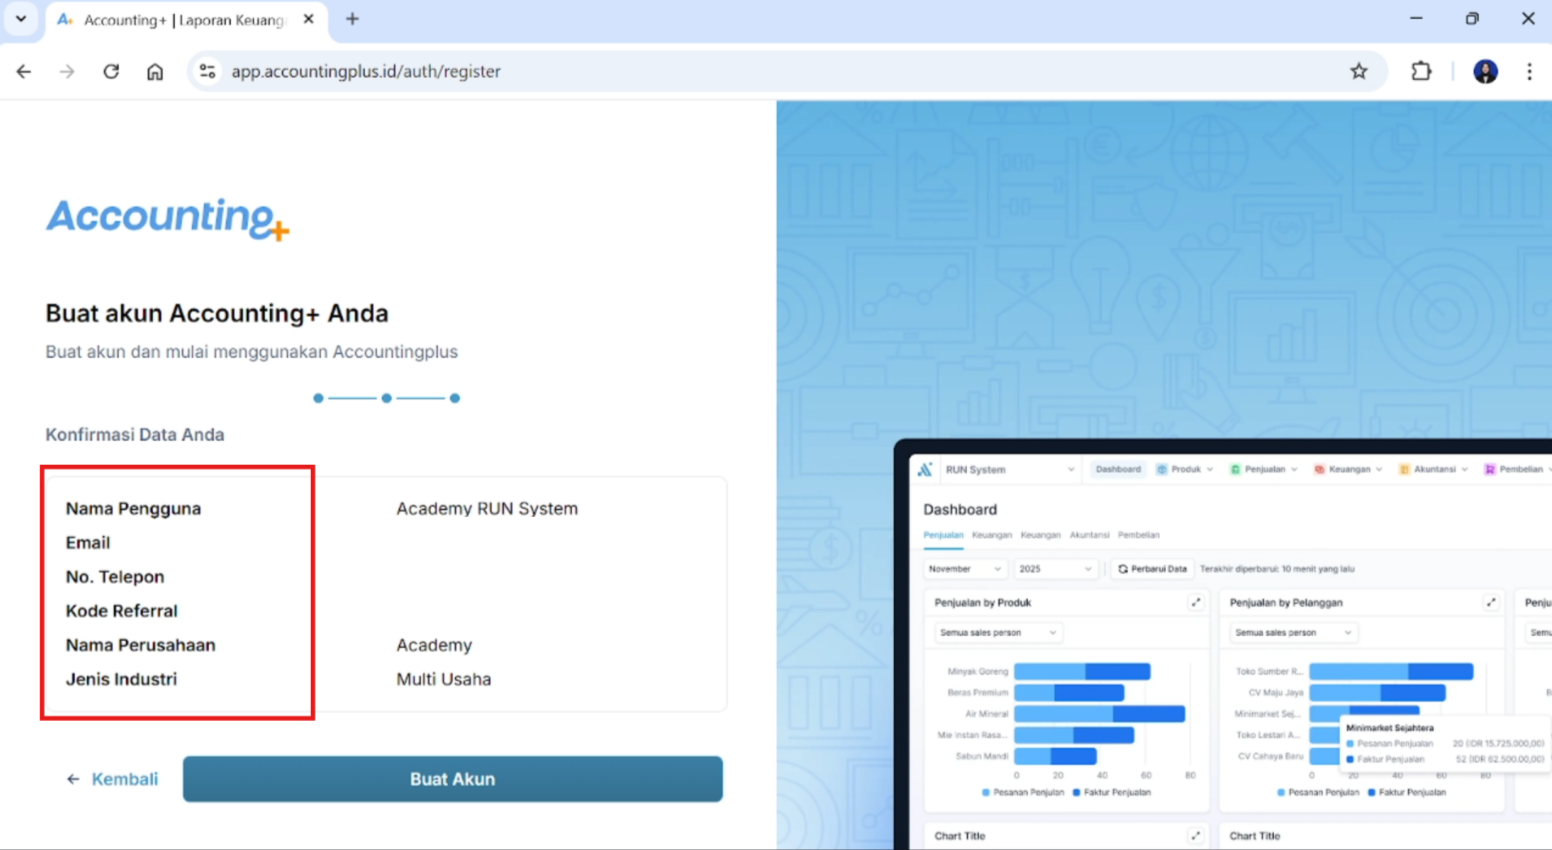
Task: Click the "Nama Perusahaan" label
Action: (140, 645)
